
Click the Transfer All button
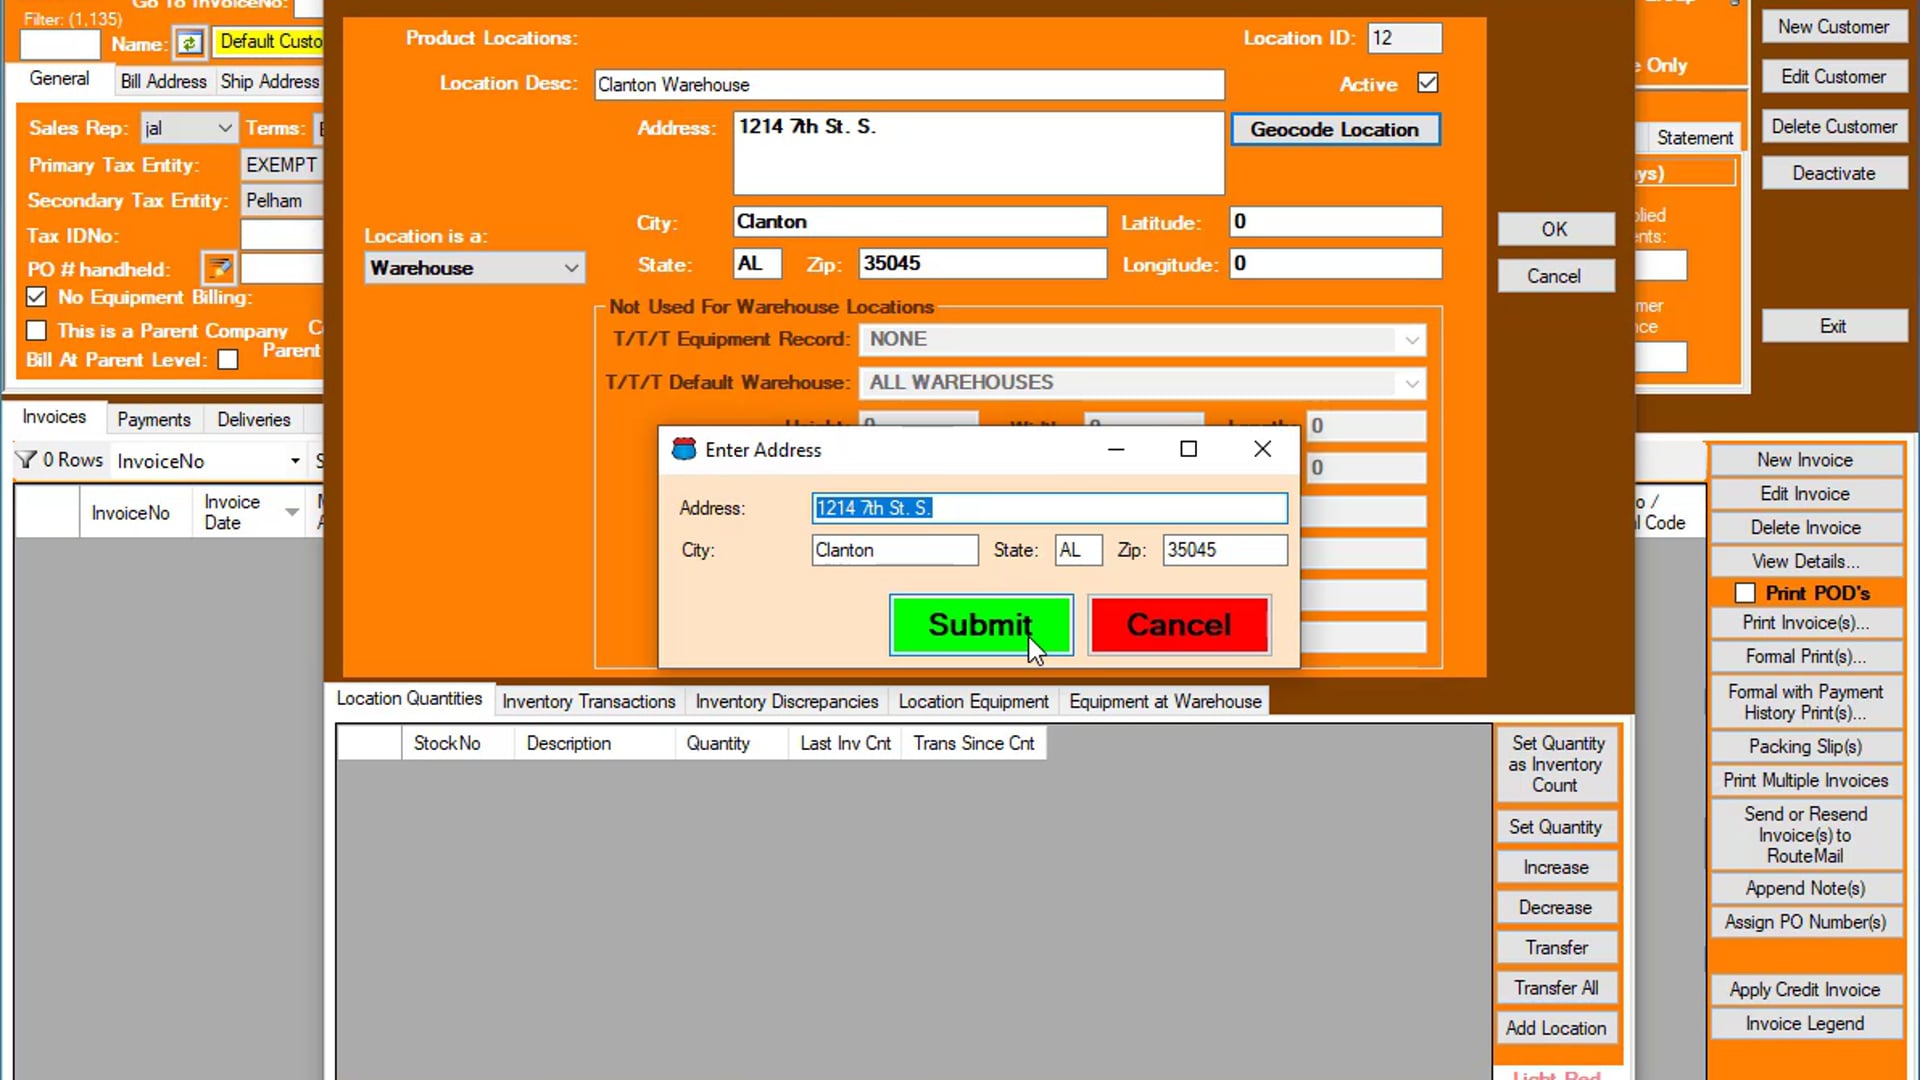tap(1556, 988)
